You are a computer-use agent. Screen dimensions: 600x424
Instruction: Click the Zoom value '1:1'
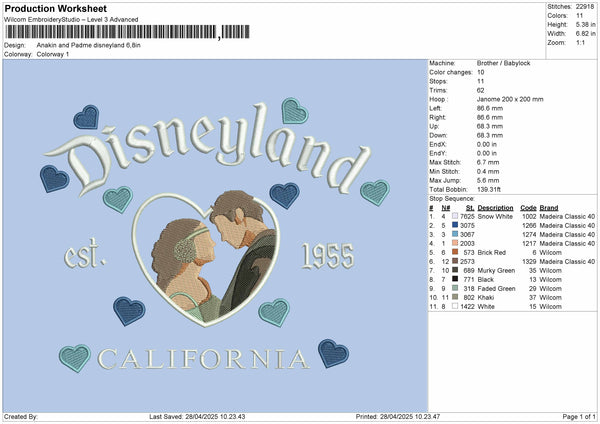(x=580, y=43)
